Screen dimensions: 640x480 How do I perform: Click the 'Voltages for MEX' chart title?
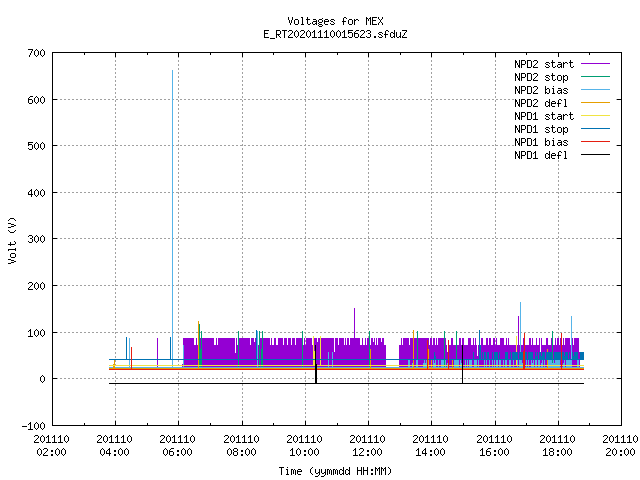pyautogui.click(x=335, y=21)
